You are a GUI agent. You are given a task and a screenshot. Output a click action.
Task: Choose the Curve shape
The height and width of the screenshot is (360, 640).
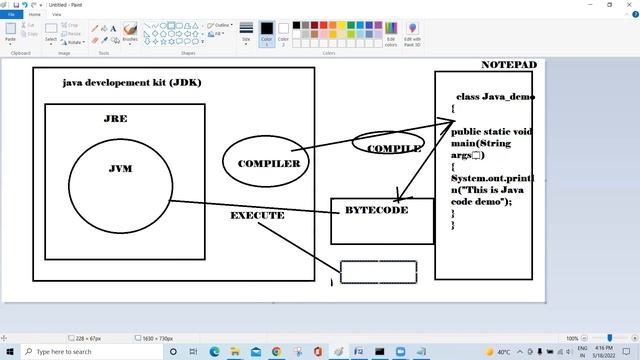155,26
